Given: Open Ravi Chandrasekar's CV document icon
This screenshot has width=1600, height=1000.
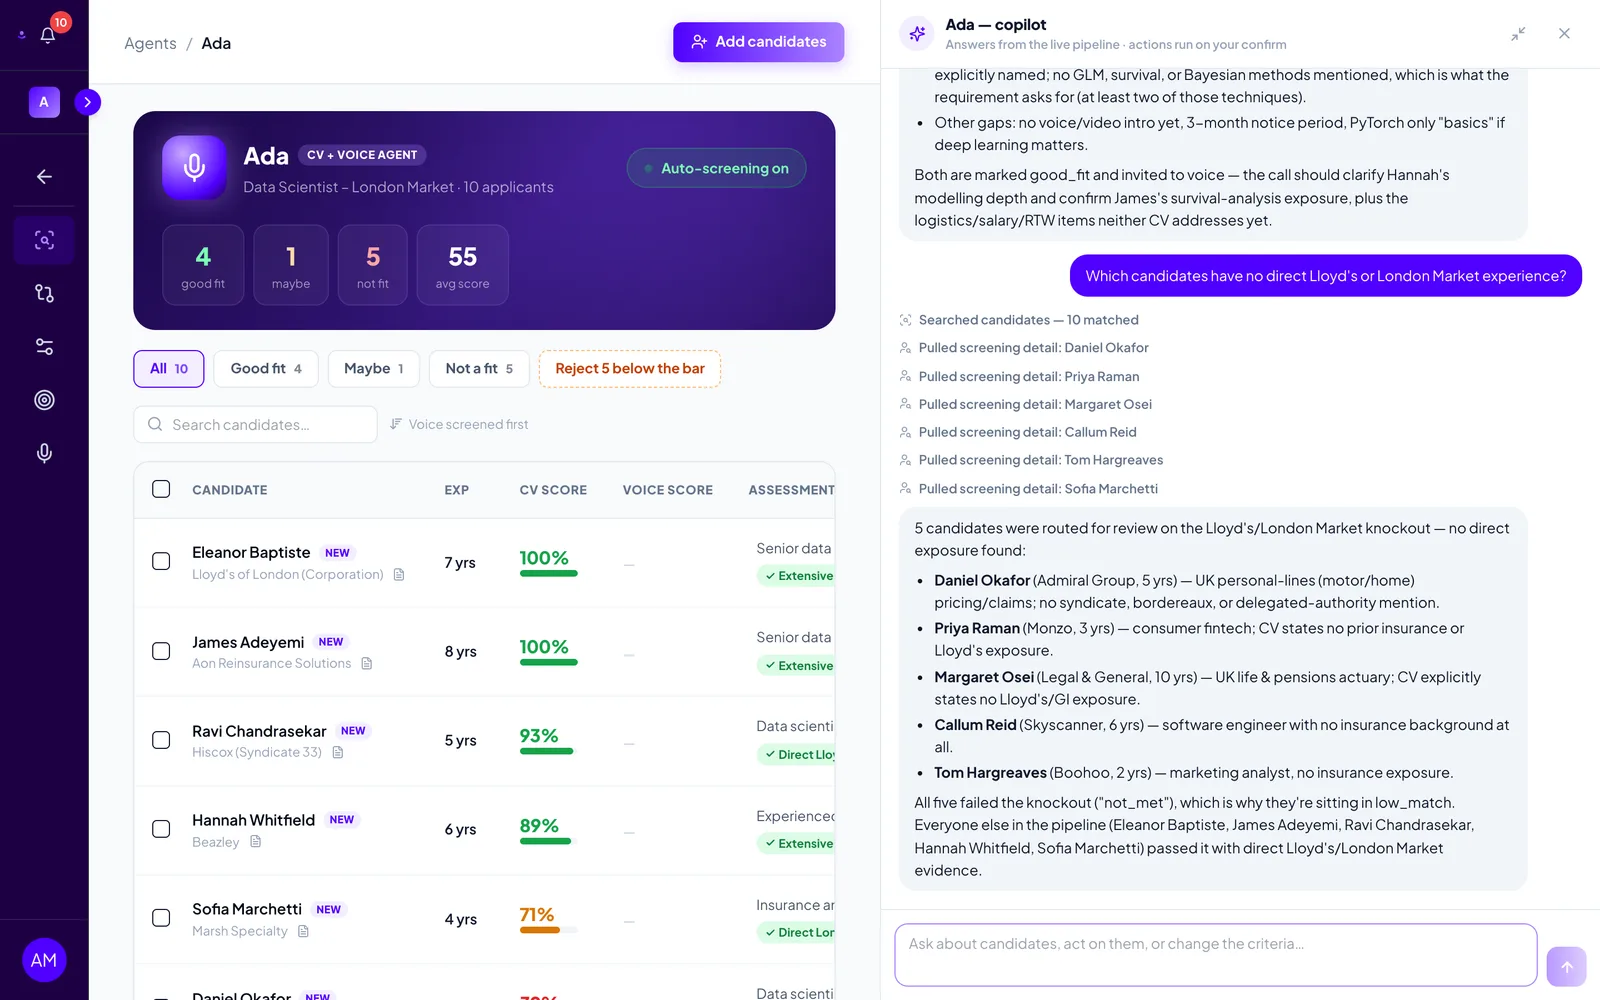Looking at the screenshot, I should 338,753.
